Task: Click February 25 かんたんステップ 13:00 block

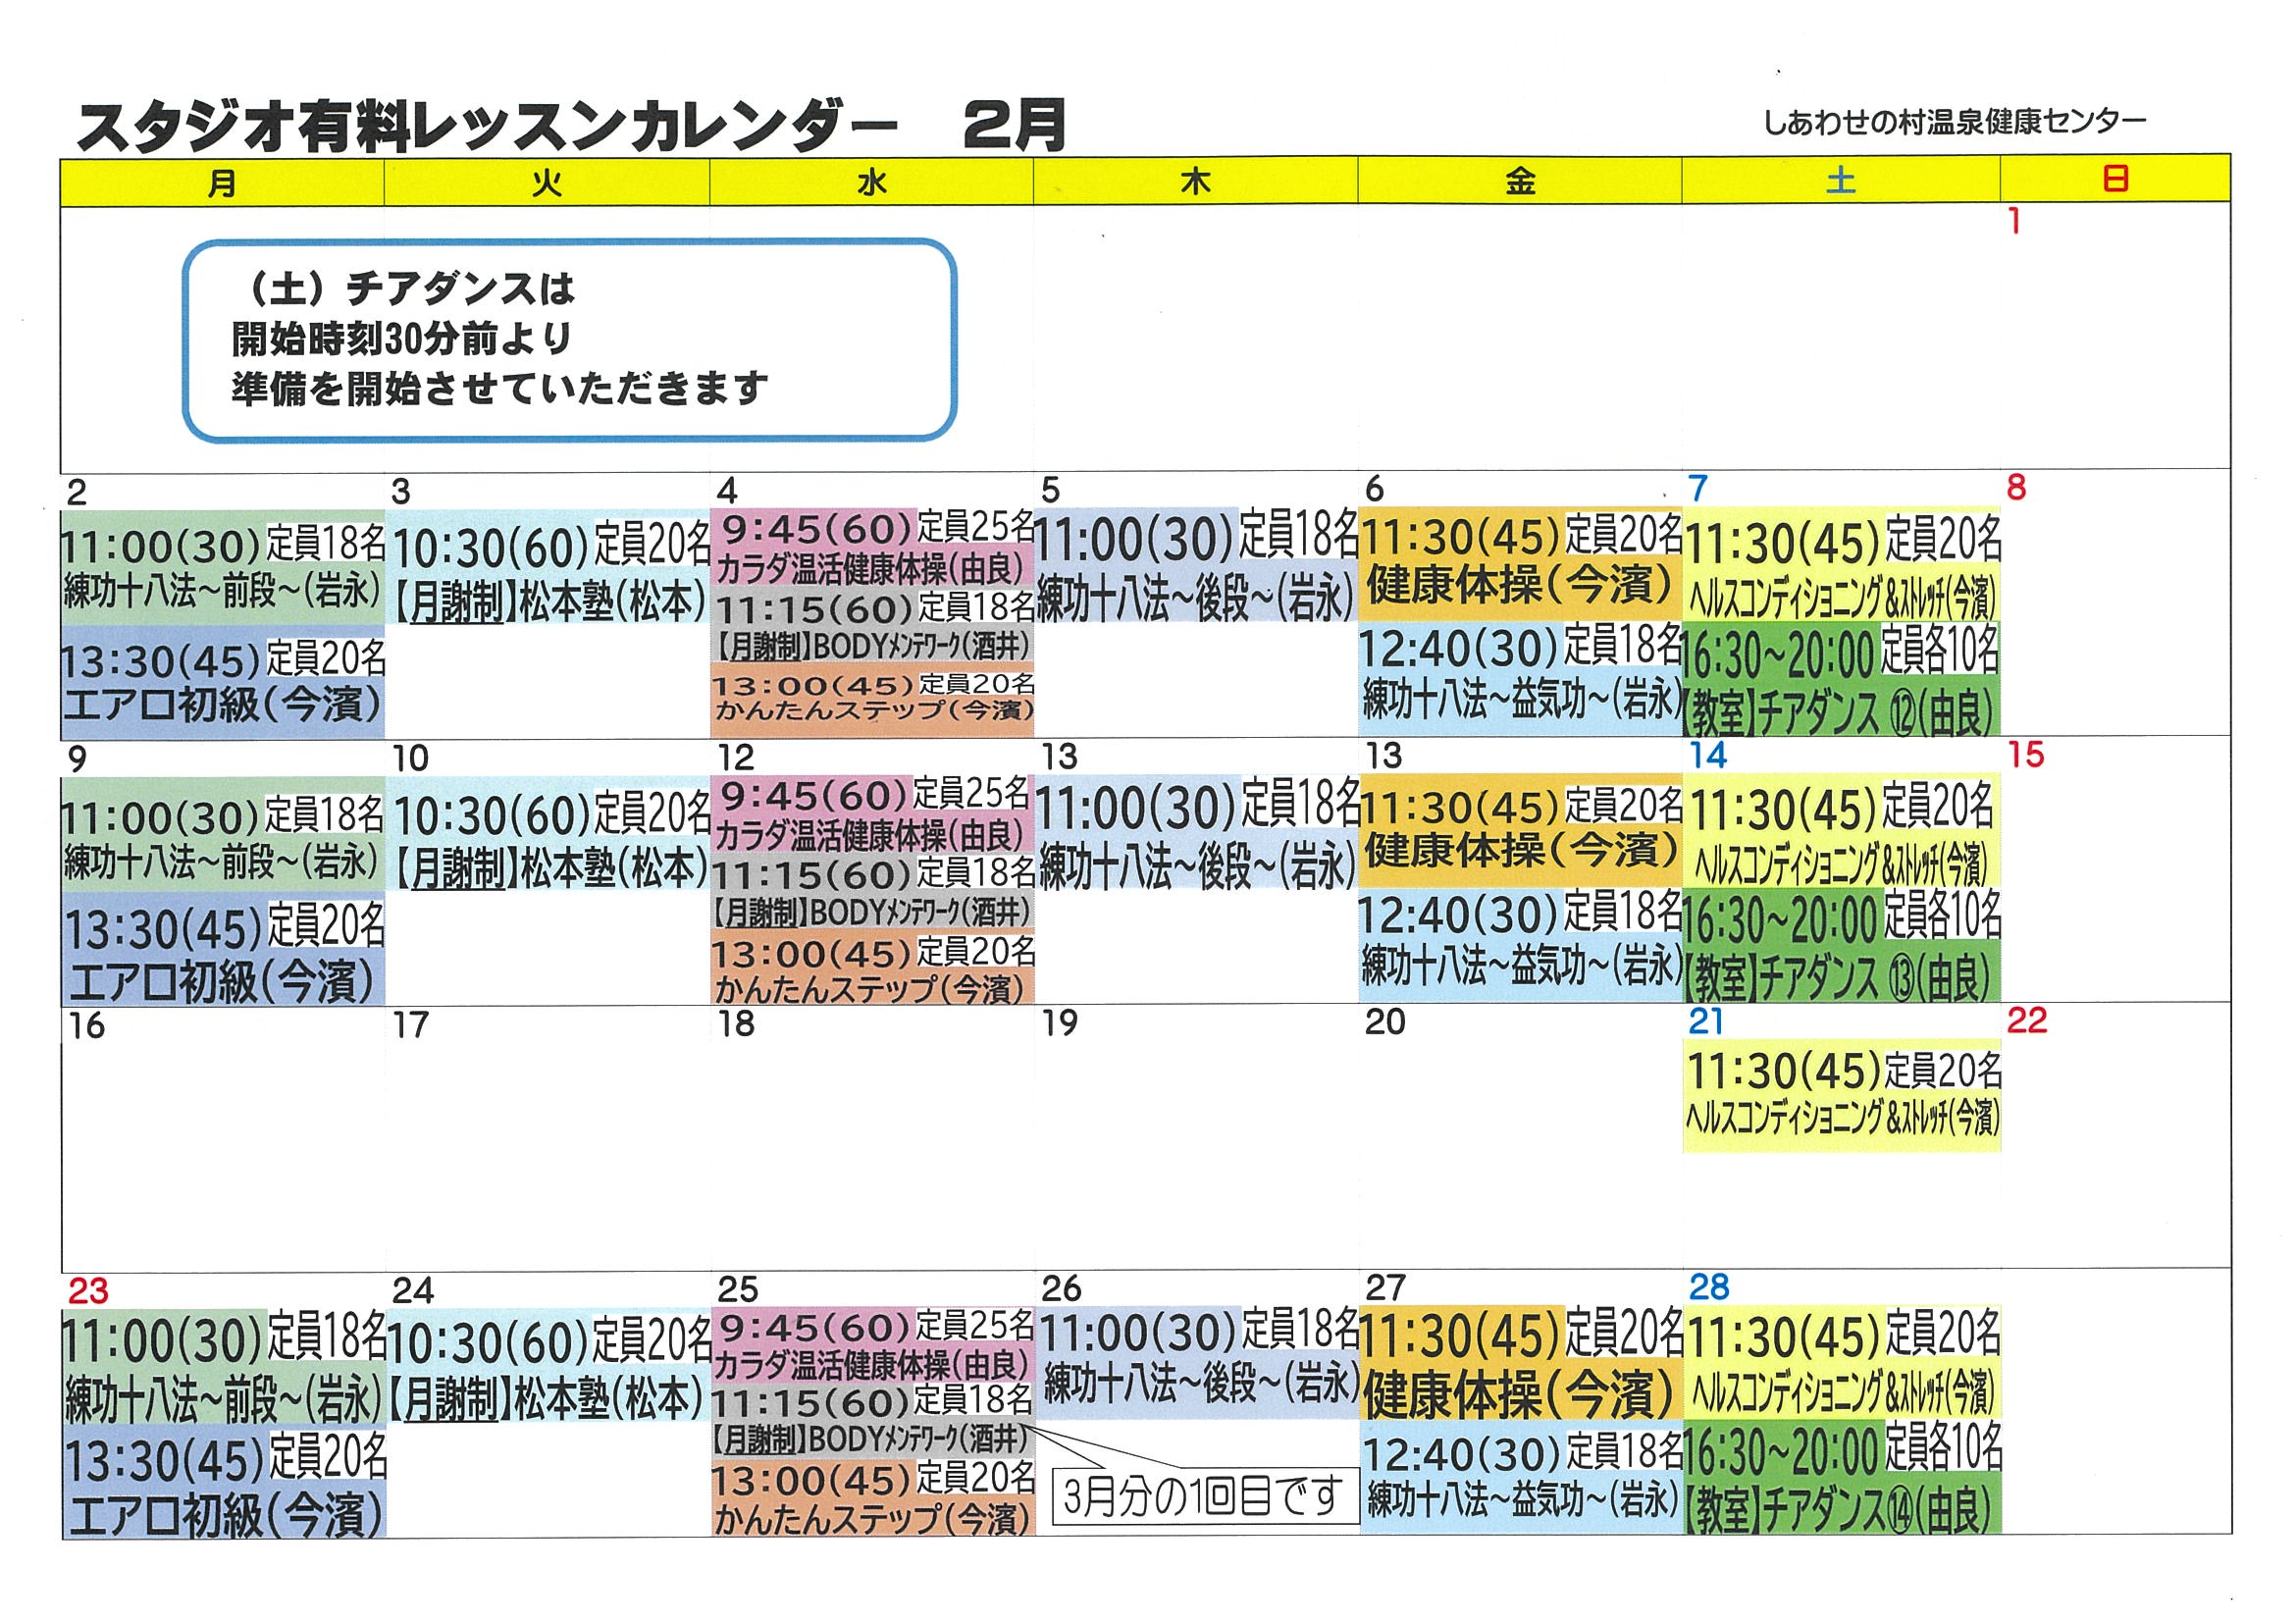Action: point(872,1499)
